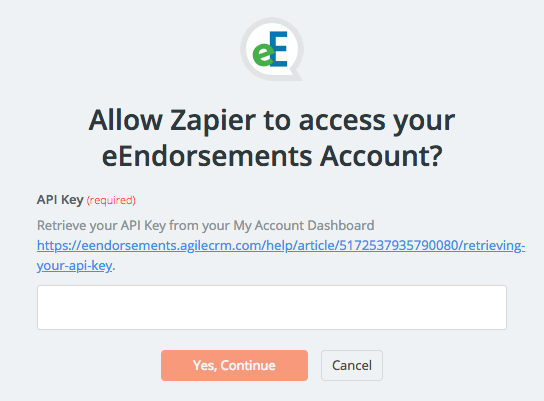The height and width of the screenshot is (401, 544).
Task: Click the API Key field label
Action: [x=60, y=200]
